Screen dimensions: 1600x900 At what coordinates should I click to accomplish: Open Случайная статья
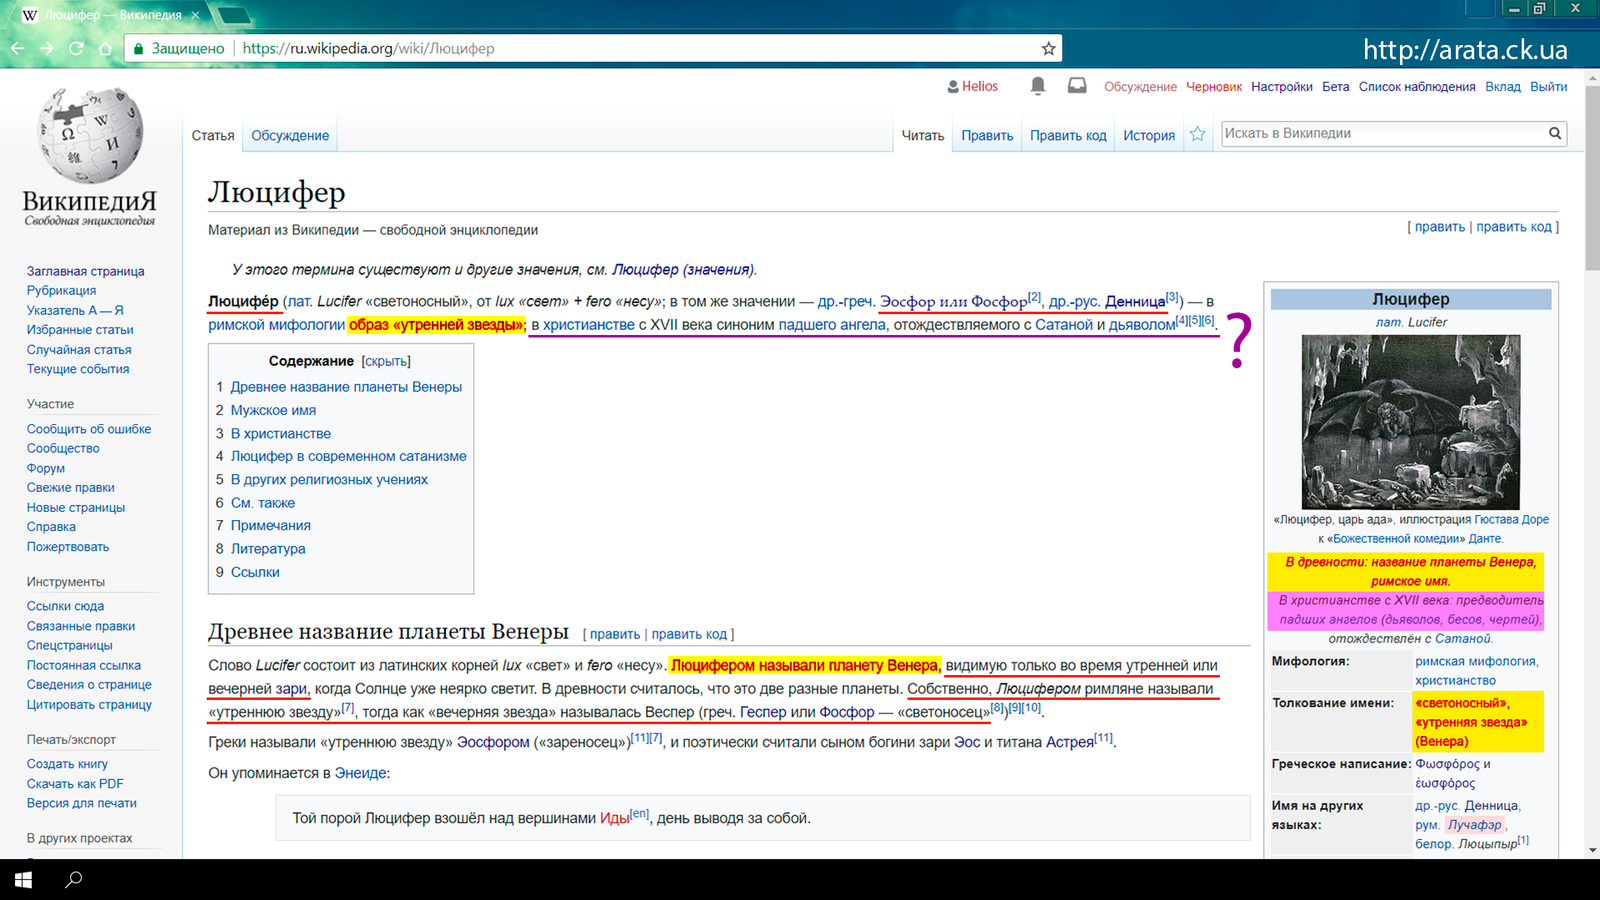(x=79, y=350)
